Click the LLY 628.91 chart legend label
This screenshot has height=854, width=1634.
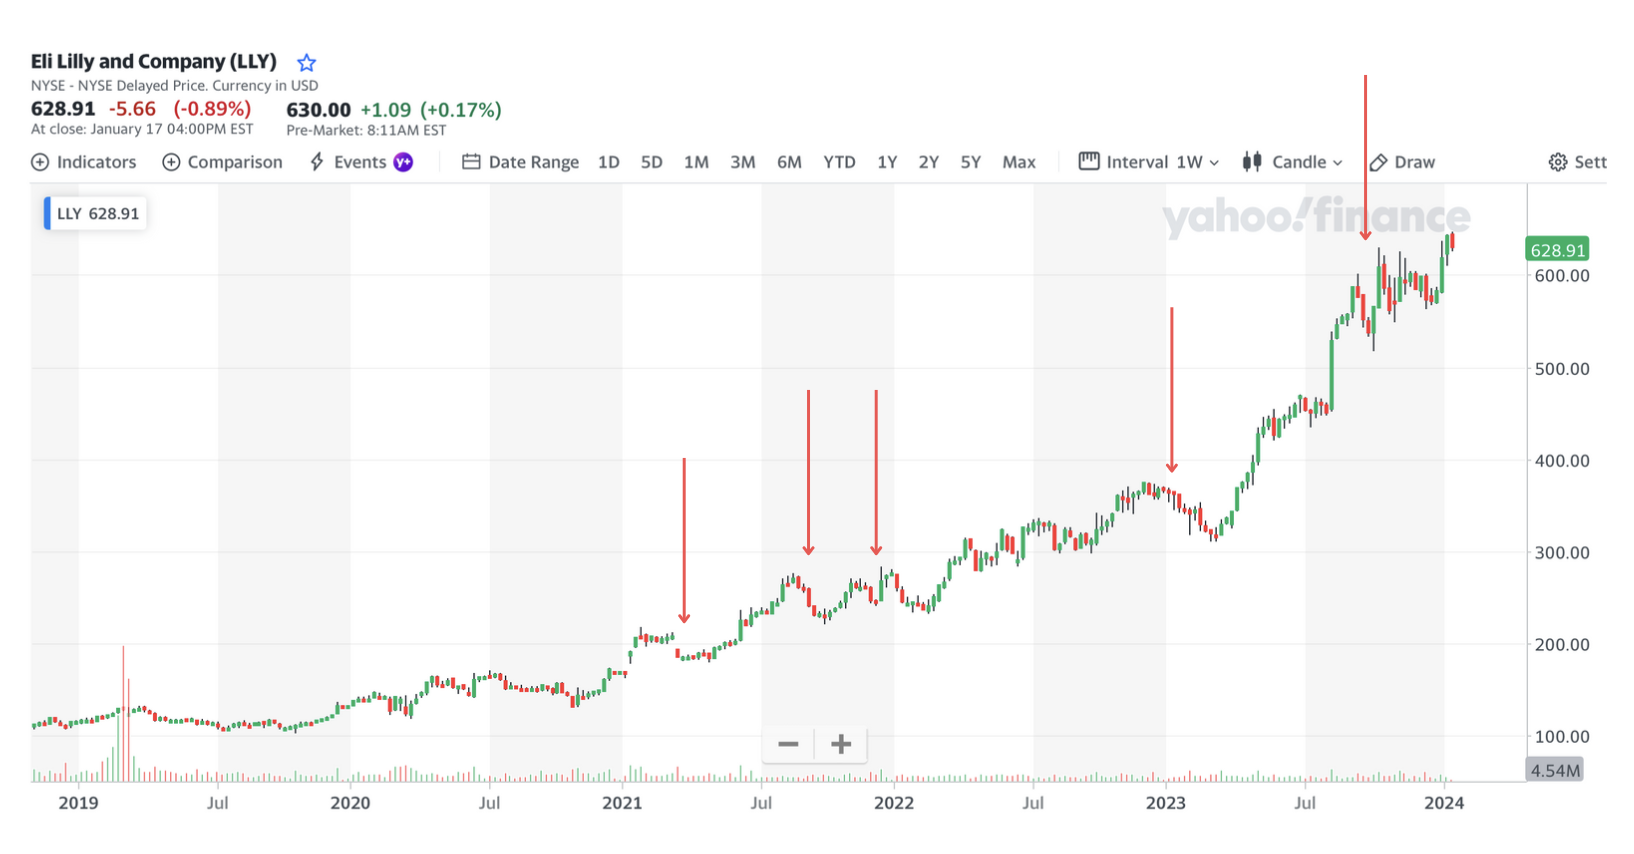[x=96, y=213]
